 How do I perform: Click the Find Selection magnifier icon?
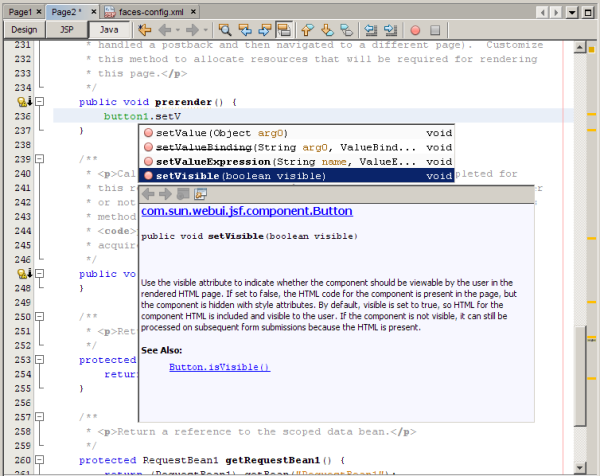click(x=225, y=30)
